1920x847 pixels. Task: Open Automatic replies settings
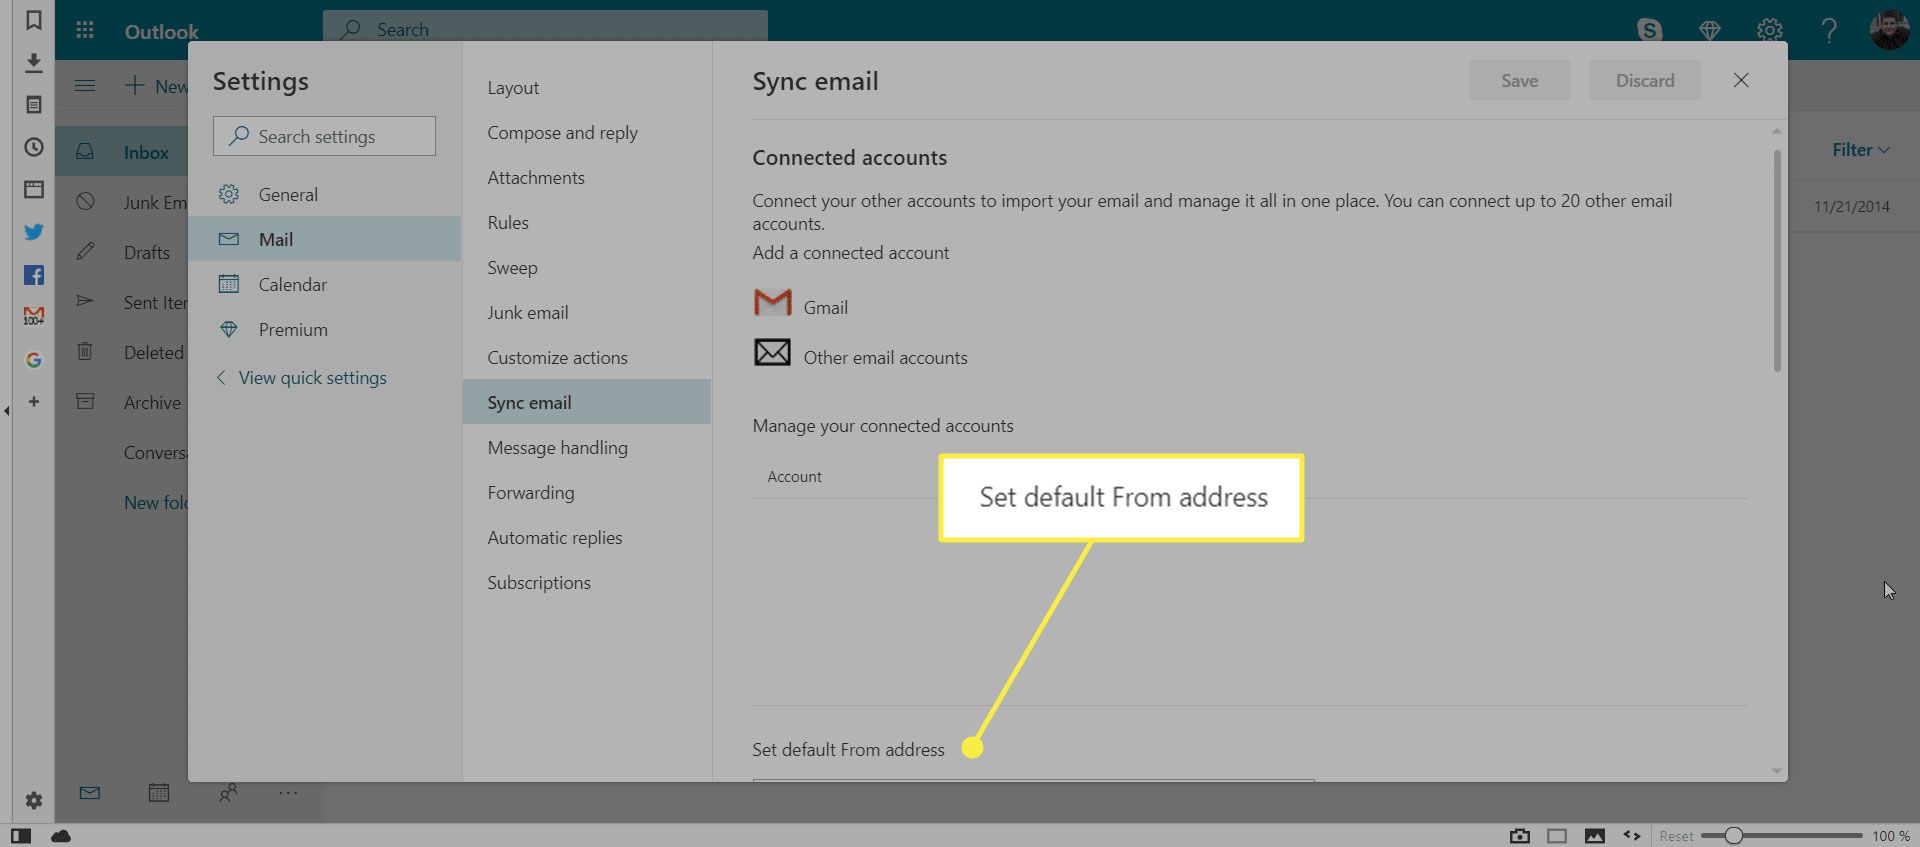(x=587, y=538)
